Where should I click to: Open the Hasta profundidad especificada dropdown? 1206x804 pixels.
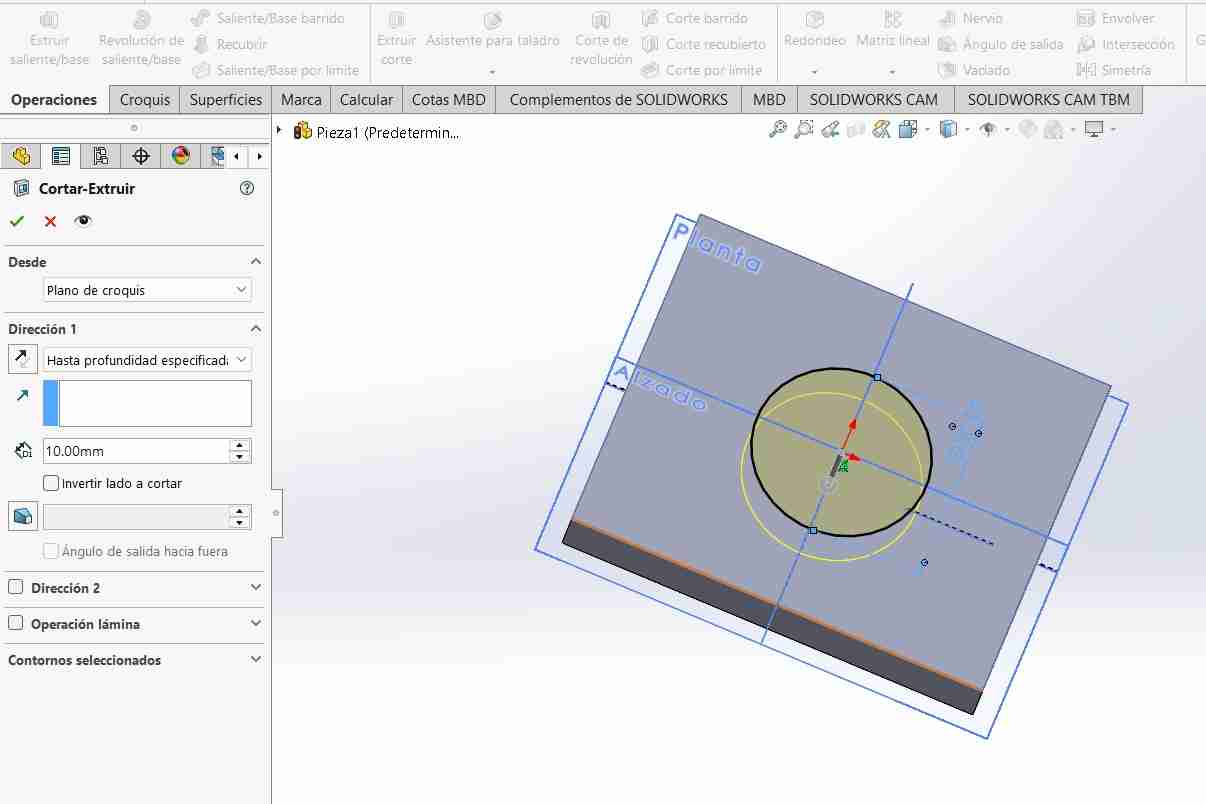[147, 360]
